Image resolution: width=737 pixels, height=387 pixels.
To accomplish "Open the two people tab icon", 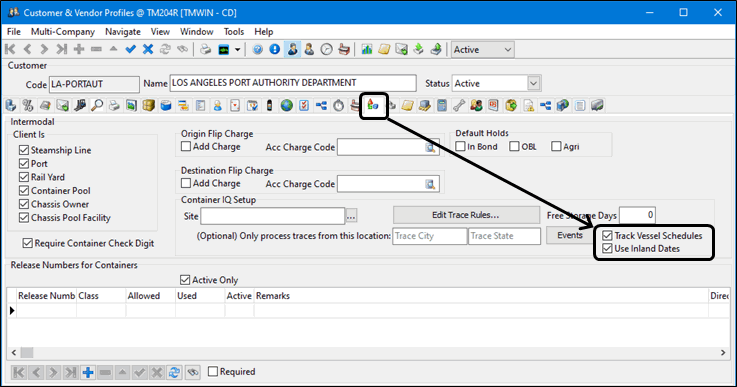I will click(x=476, y=105).
